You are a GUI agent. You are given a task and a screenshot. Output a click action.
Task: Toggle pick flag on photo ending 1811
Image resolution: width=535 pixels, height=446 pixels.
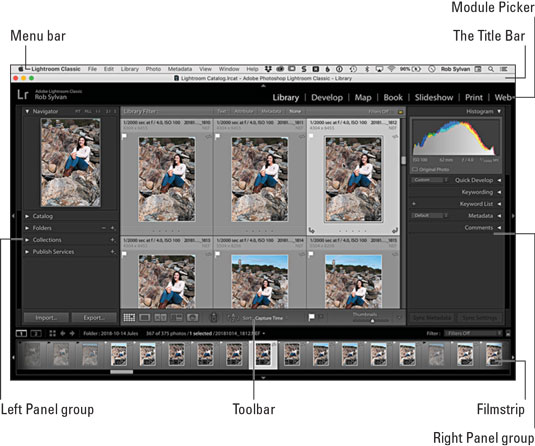[217, 136]
